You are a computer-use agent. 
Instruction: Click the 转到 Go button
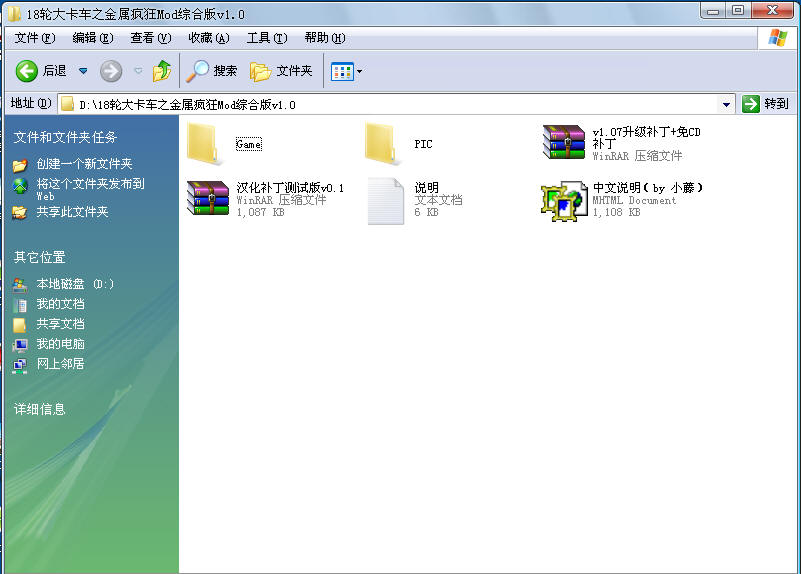[765, 104]
